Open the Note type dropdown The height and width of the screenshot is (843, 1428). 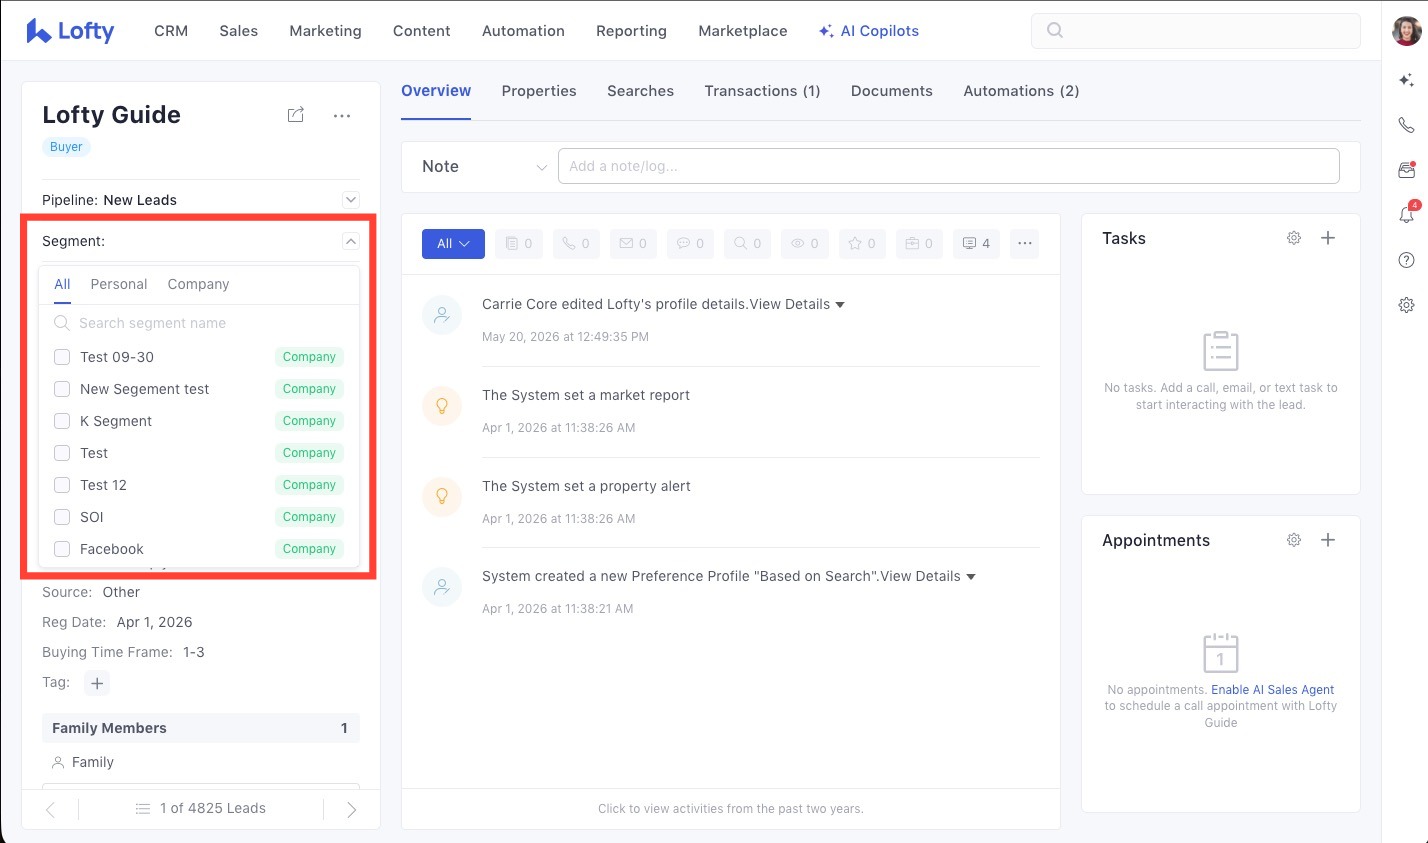484,167
